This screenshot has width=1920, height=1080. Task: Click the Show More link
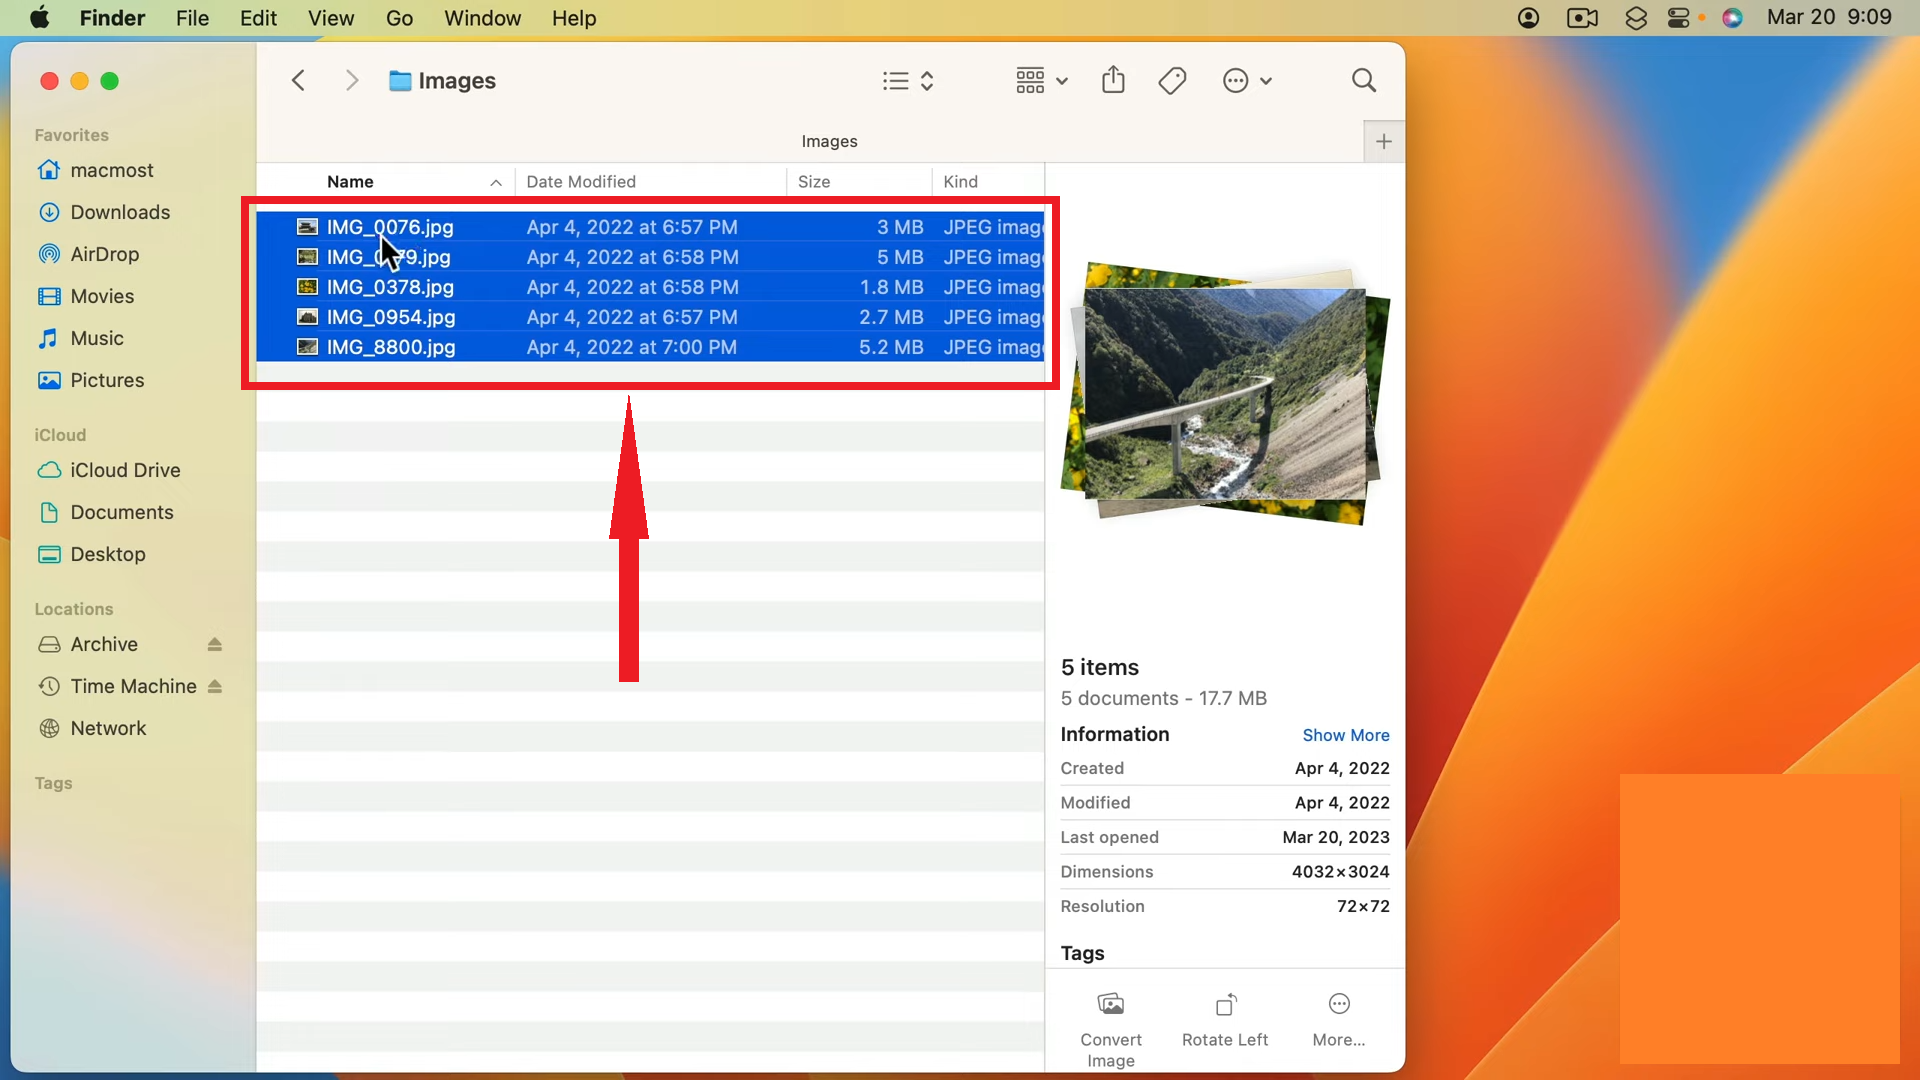[1345, 735]
